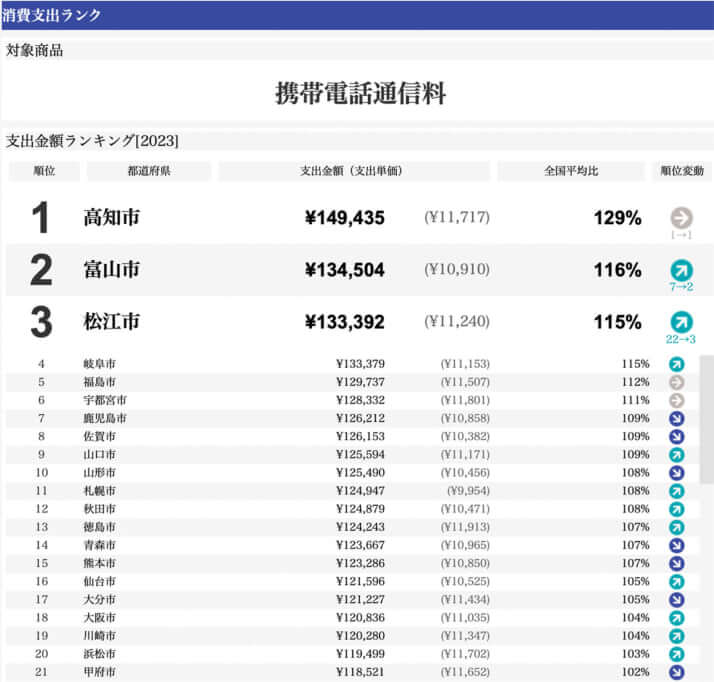714x682 pixels.
Task: Click the teal up-arrow icon for 富山市
Action: point(681,270)
